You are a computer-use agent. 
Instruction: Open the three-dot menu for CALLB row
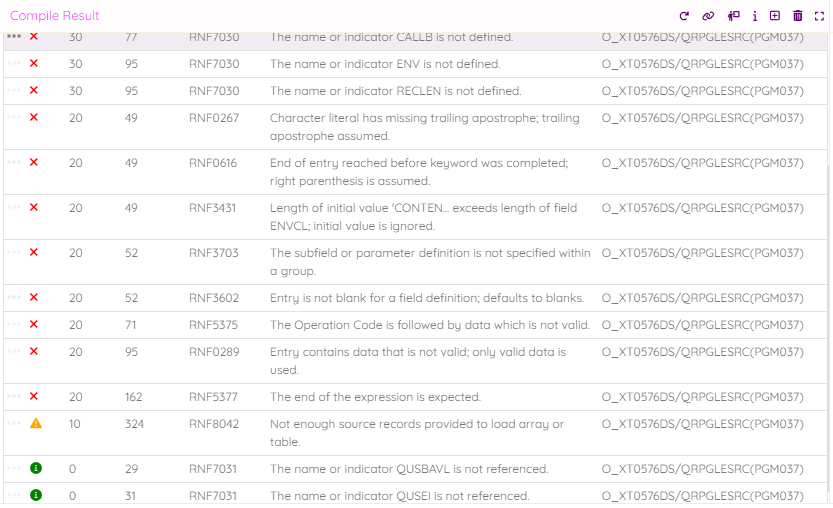coord(14,37)
